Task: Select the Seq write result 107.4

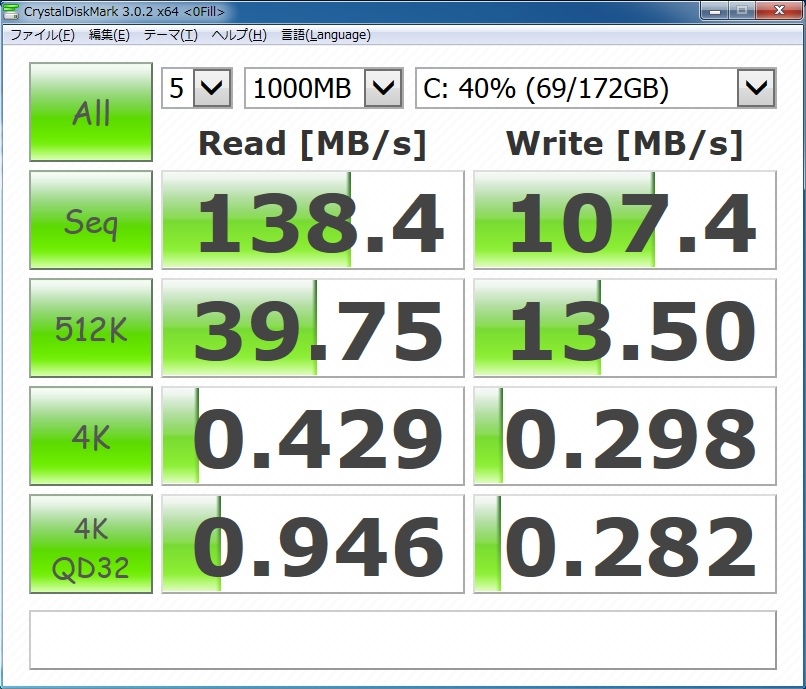Action: coord(625,220)
